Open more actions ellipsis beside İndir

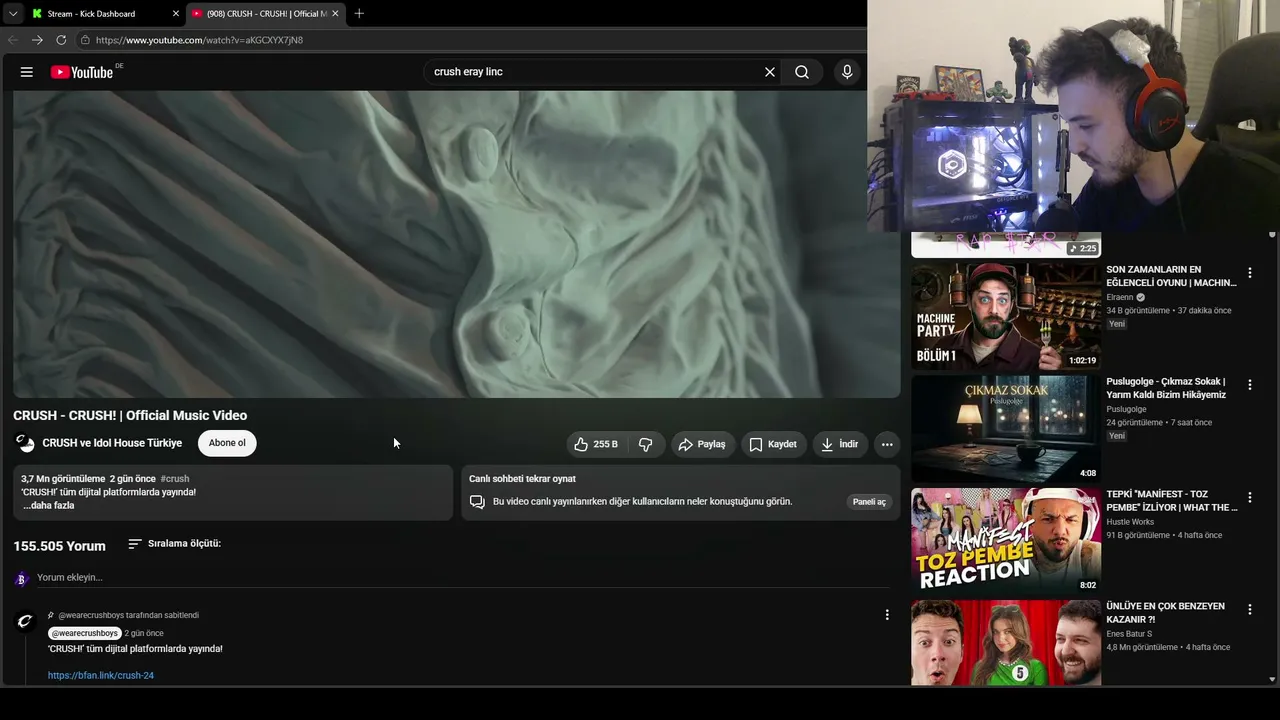[x=887, y=444]
